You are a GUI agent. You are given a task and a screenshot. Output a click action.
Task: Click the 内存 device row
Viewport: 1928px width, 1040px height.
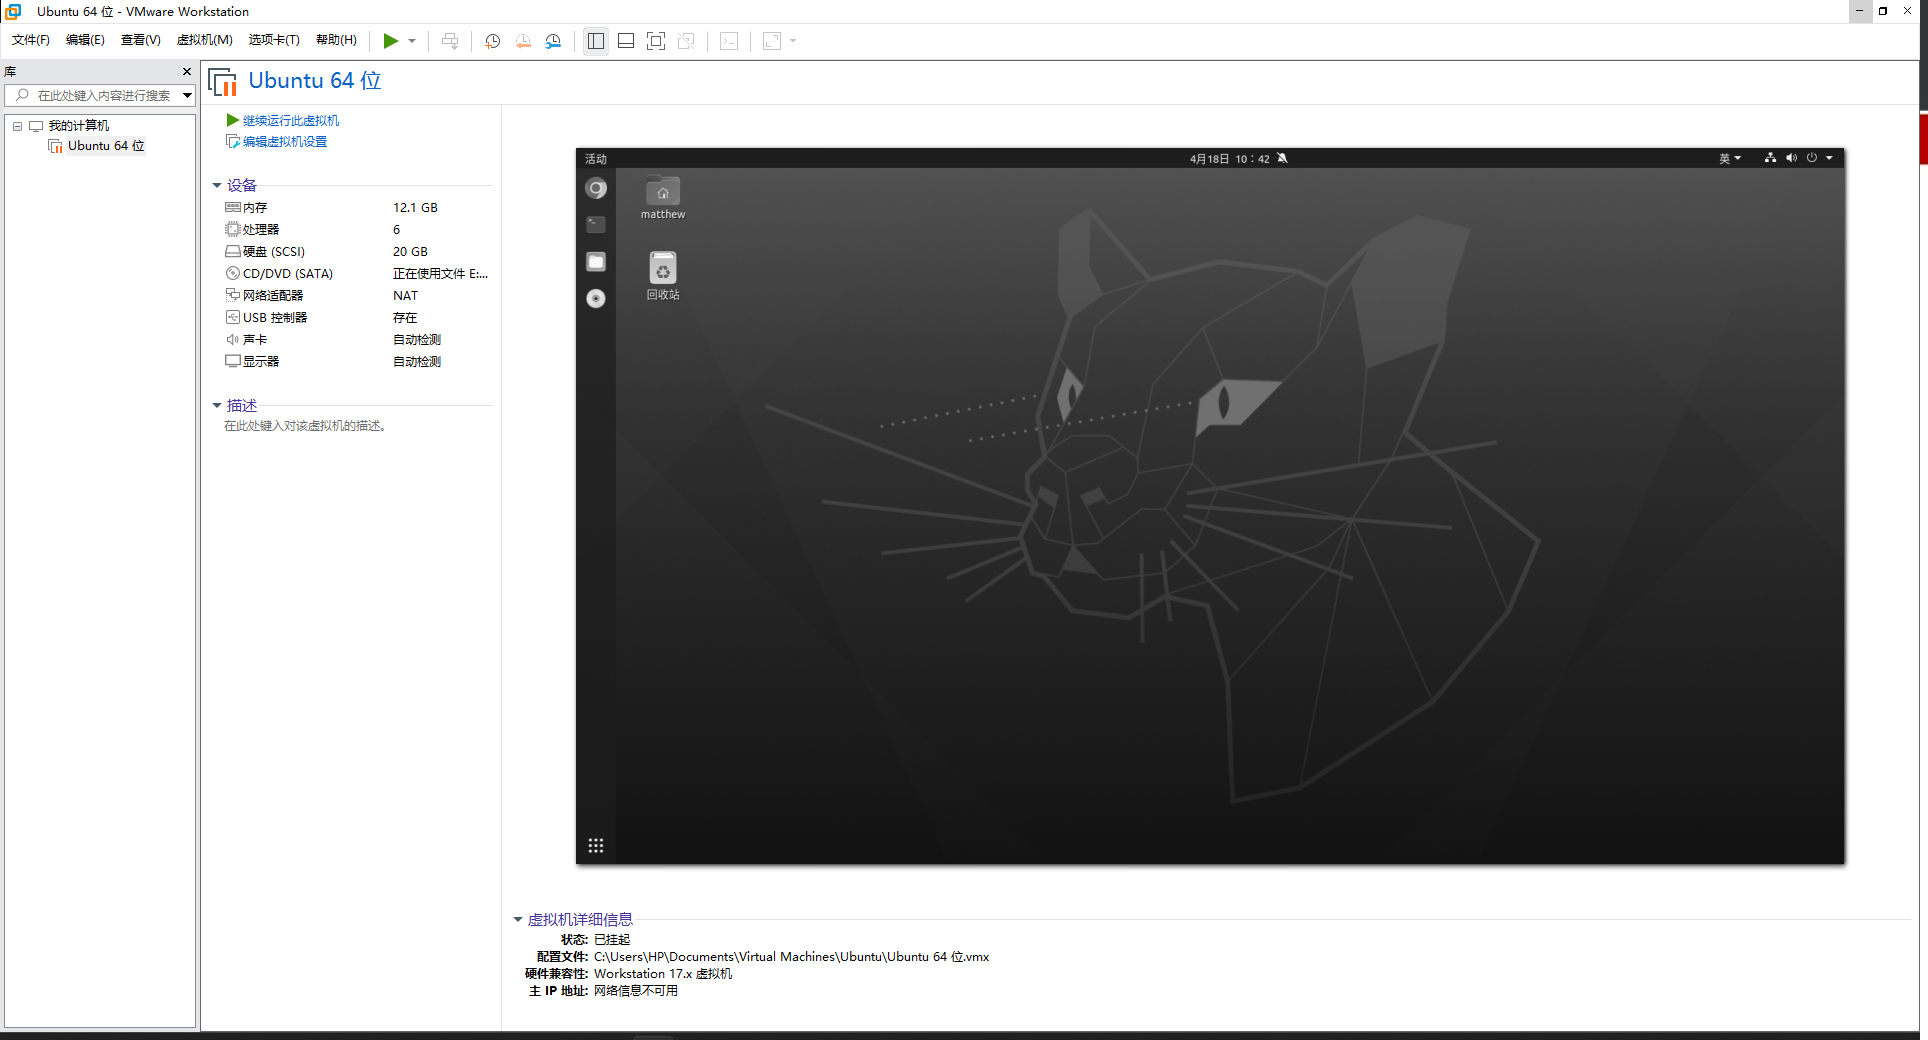tap(357, 208)
